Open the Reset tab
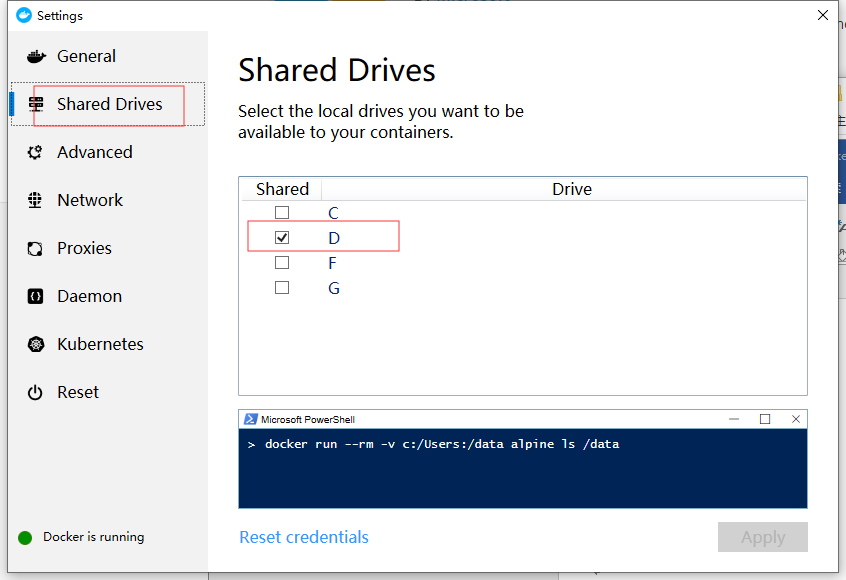 click(108, 392)
